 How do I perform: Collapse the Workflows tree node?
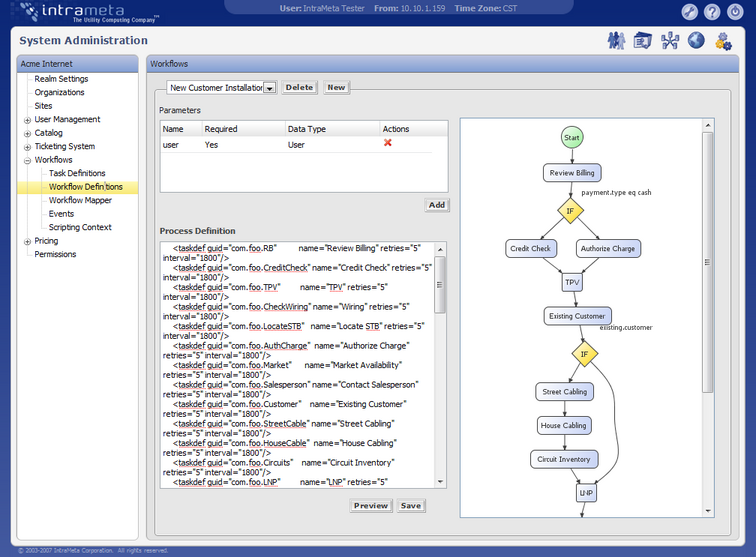pyautogui.click(x=27, y=161)
